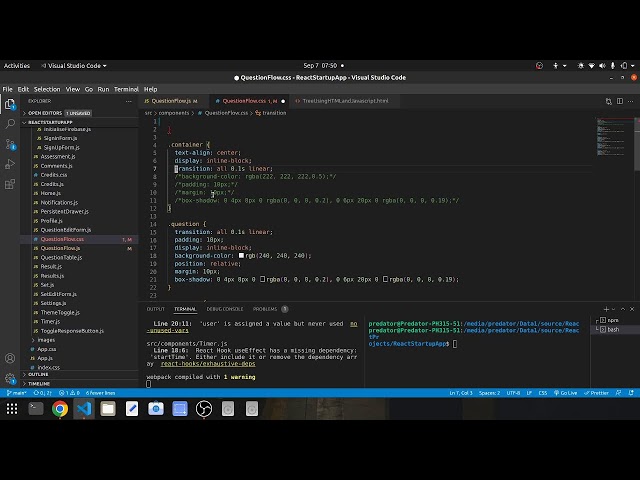Switch to the QuestionFlow.js editor tab
Screen dimensions: 640x480
click(x=171, y=101)
